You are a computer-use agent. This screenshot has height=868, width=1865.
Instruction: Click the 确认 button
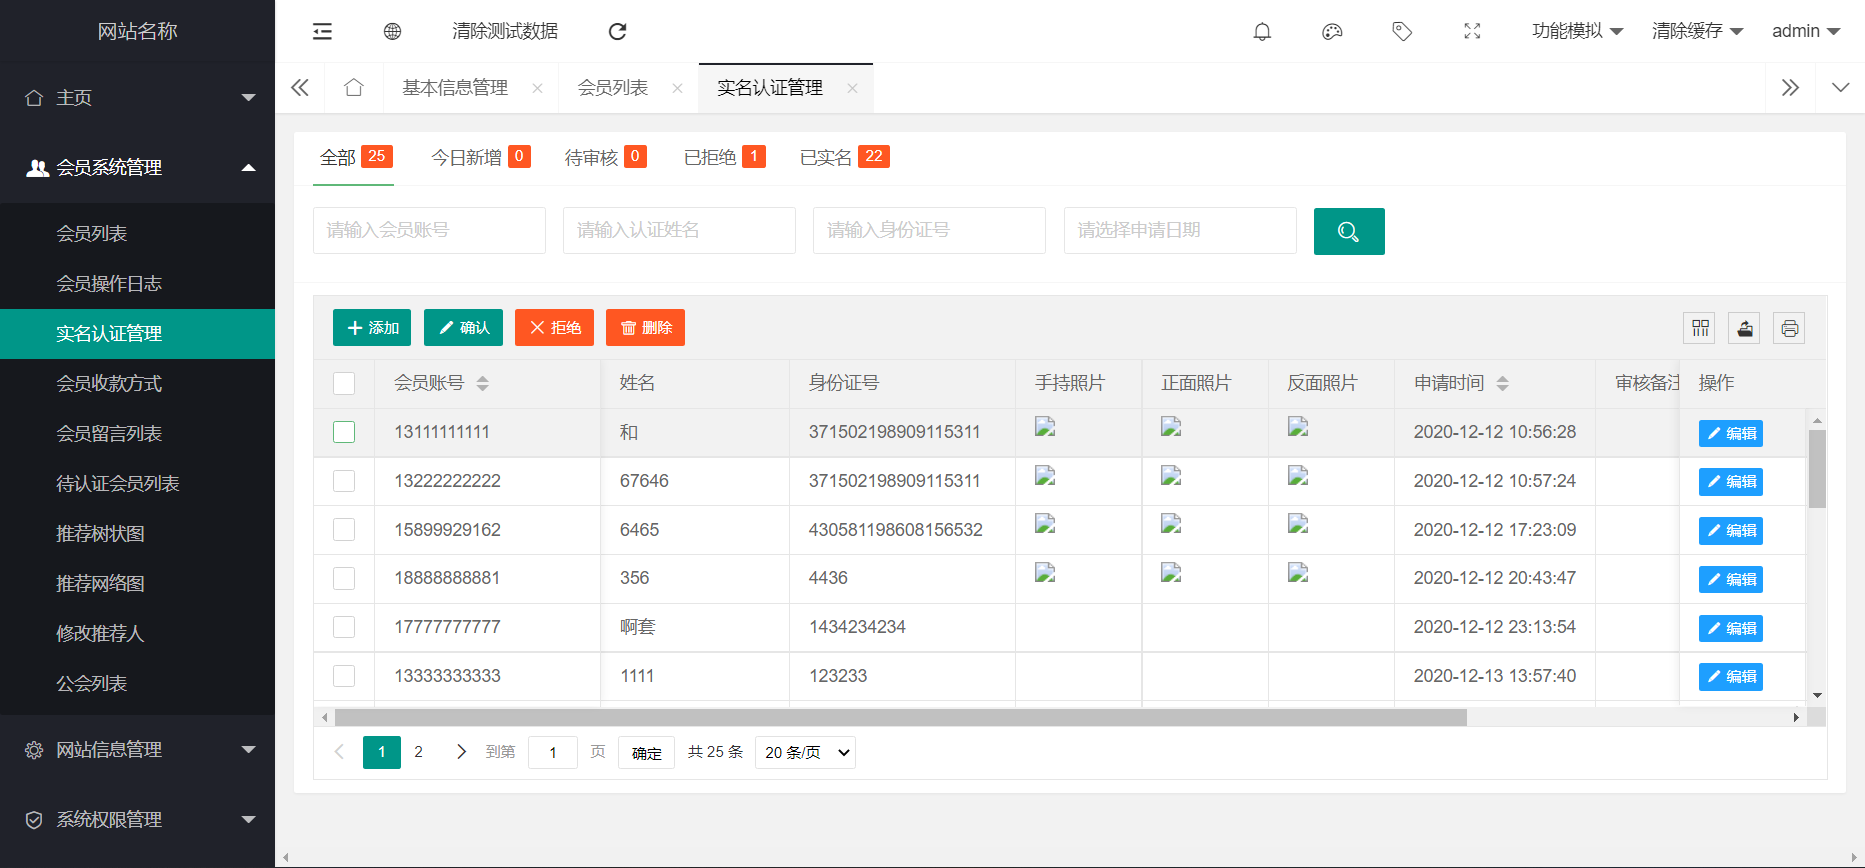[463, 328]
